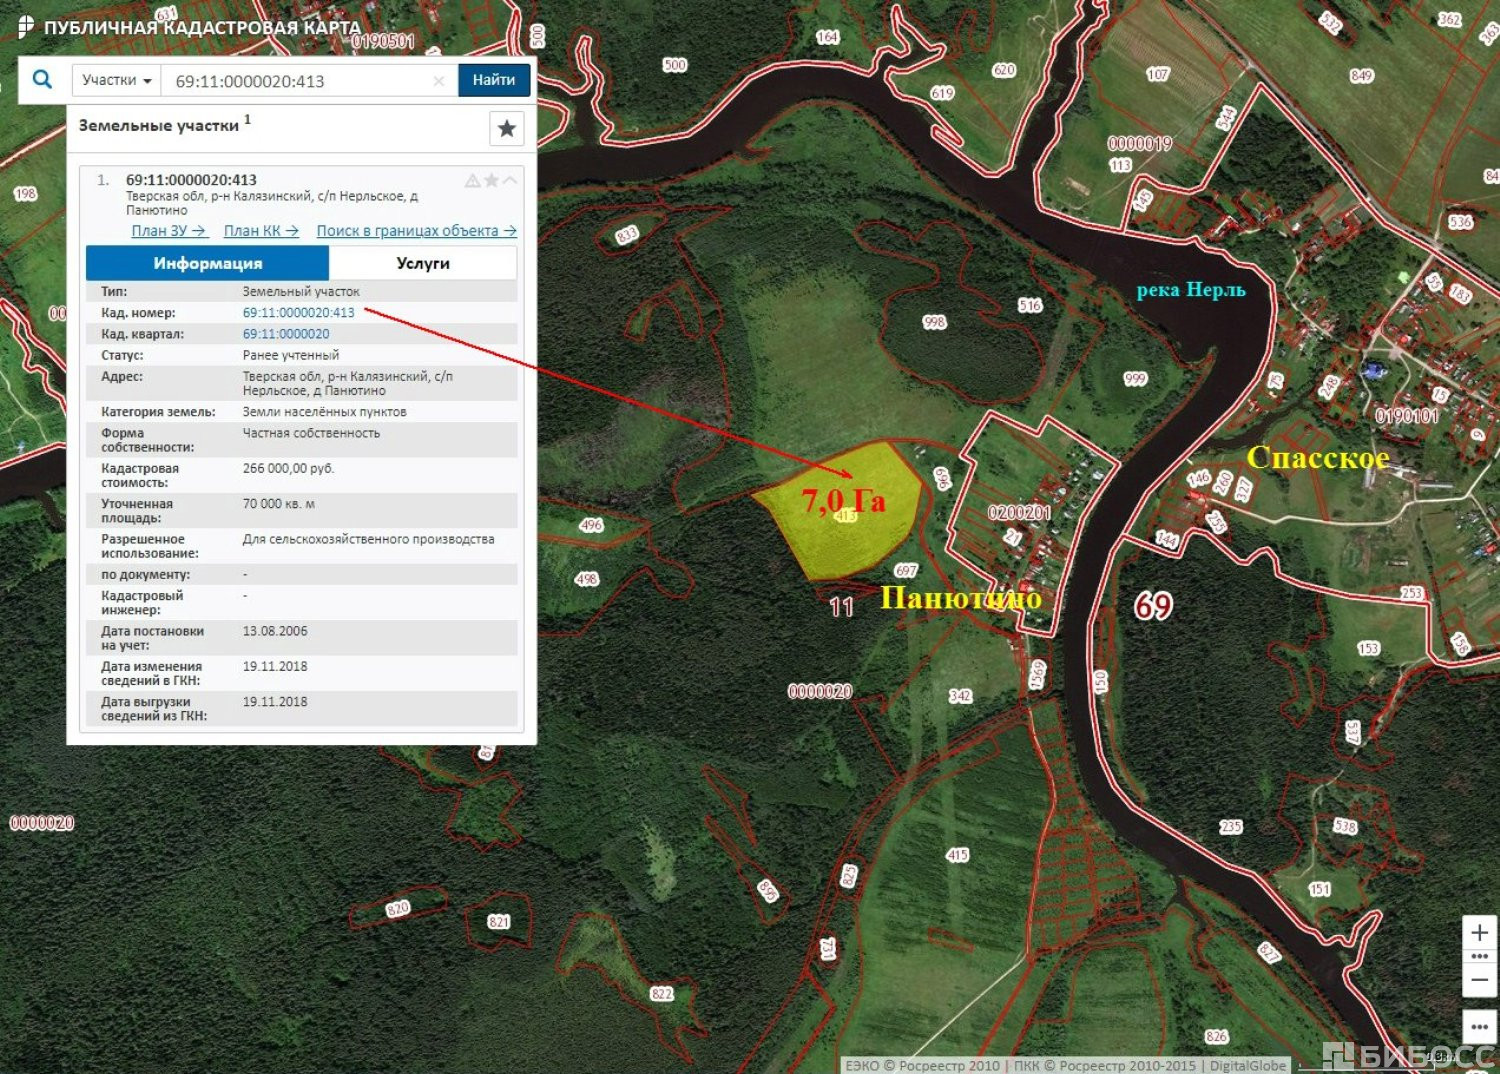The width and height of the screenshot is (1500, 1074).
Task: Switch to the Услуги tab
Action: coord(423,263)
